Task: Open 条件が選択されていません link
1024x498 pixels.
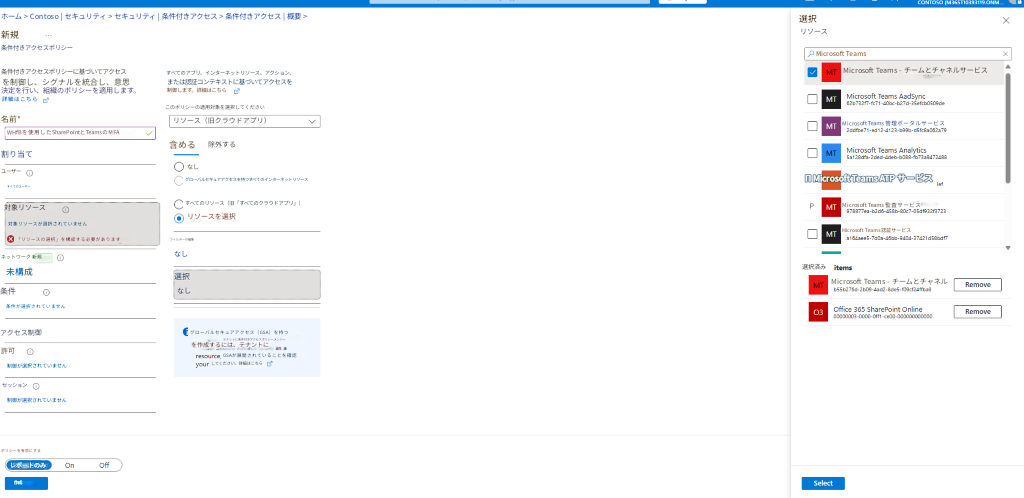Action: click(x=36, y=305)
